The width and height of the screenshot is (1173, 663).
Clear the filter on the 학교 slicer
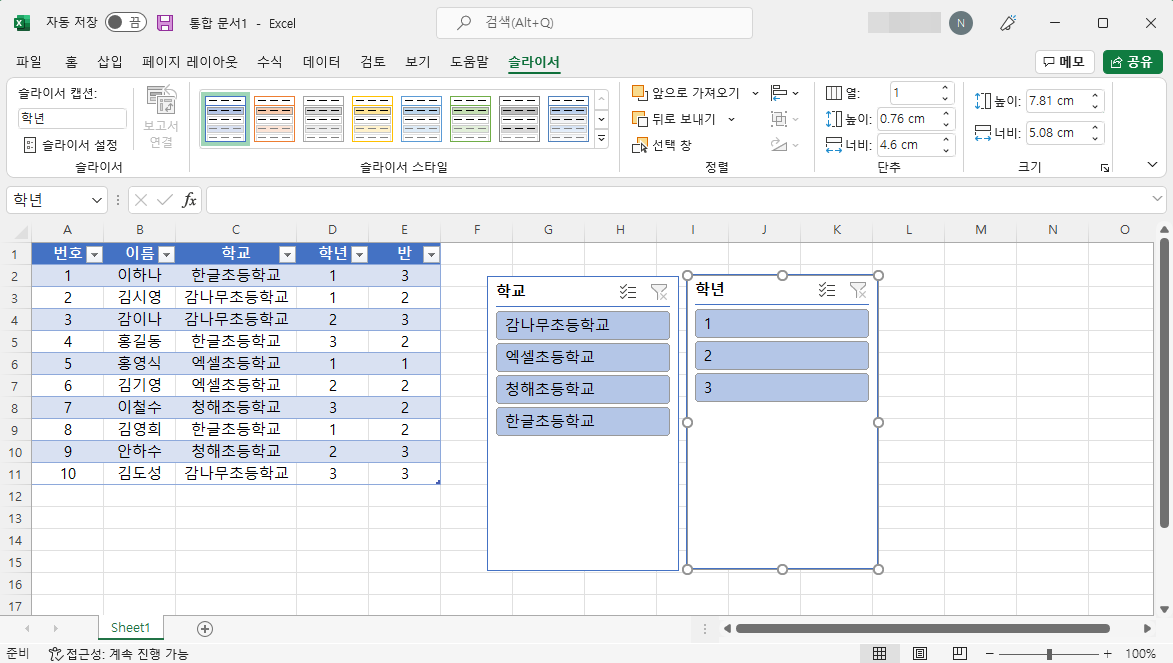(x=658, y=291)
